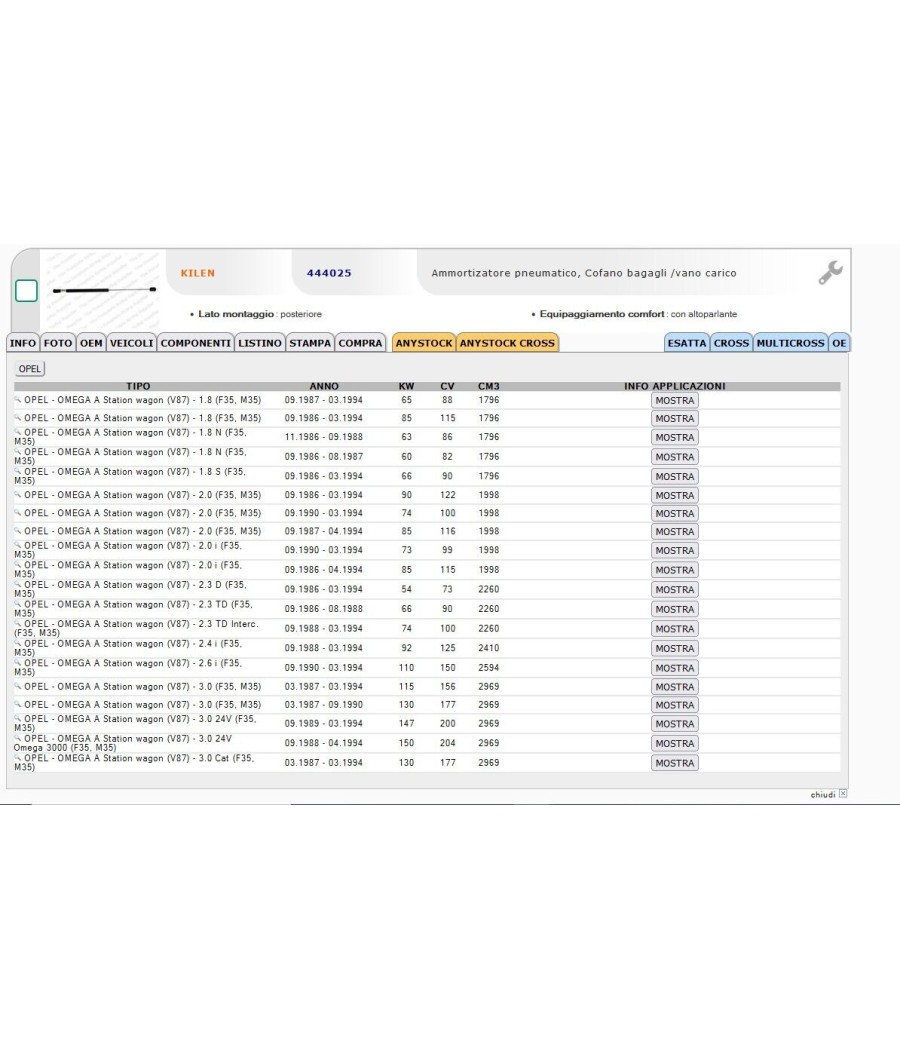Click magnifier icon for the 73 kW 2.0 i row
The height and width of the screenshot is (1050, 900).
coord(18,546)
